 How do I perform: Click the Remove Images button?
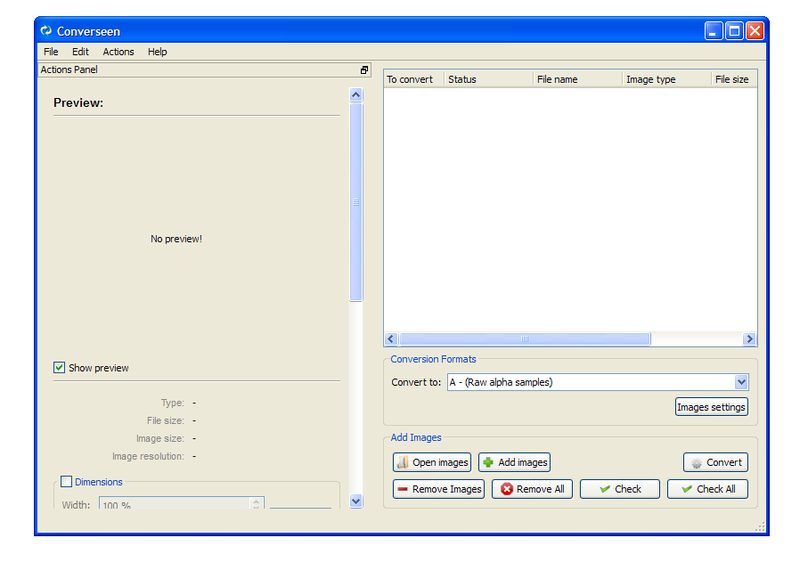pyautogui.click(x=439, y=489)
